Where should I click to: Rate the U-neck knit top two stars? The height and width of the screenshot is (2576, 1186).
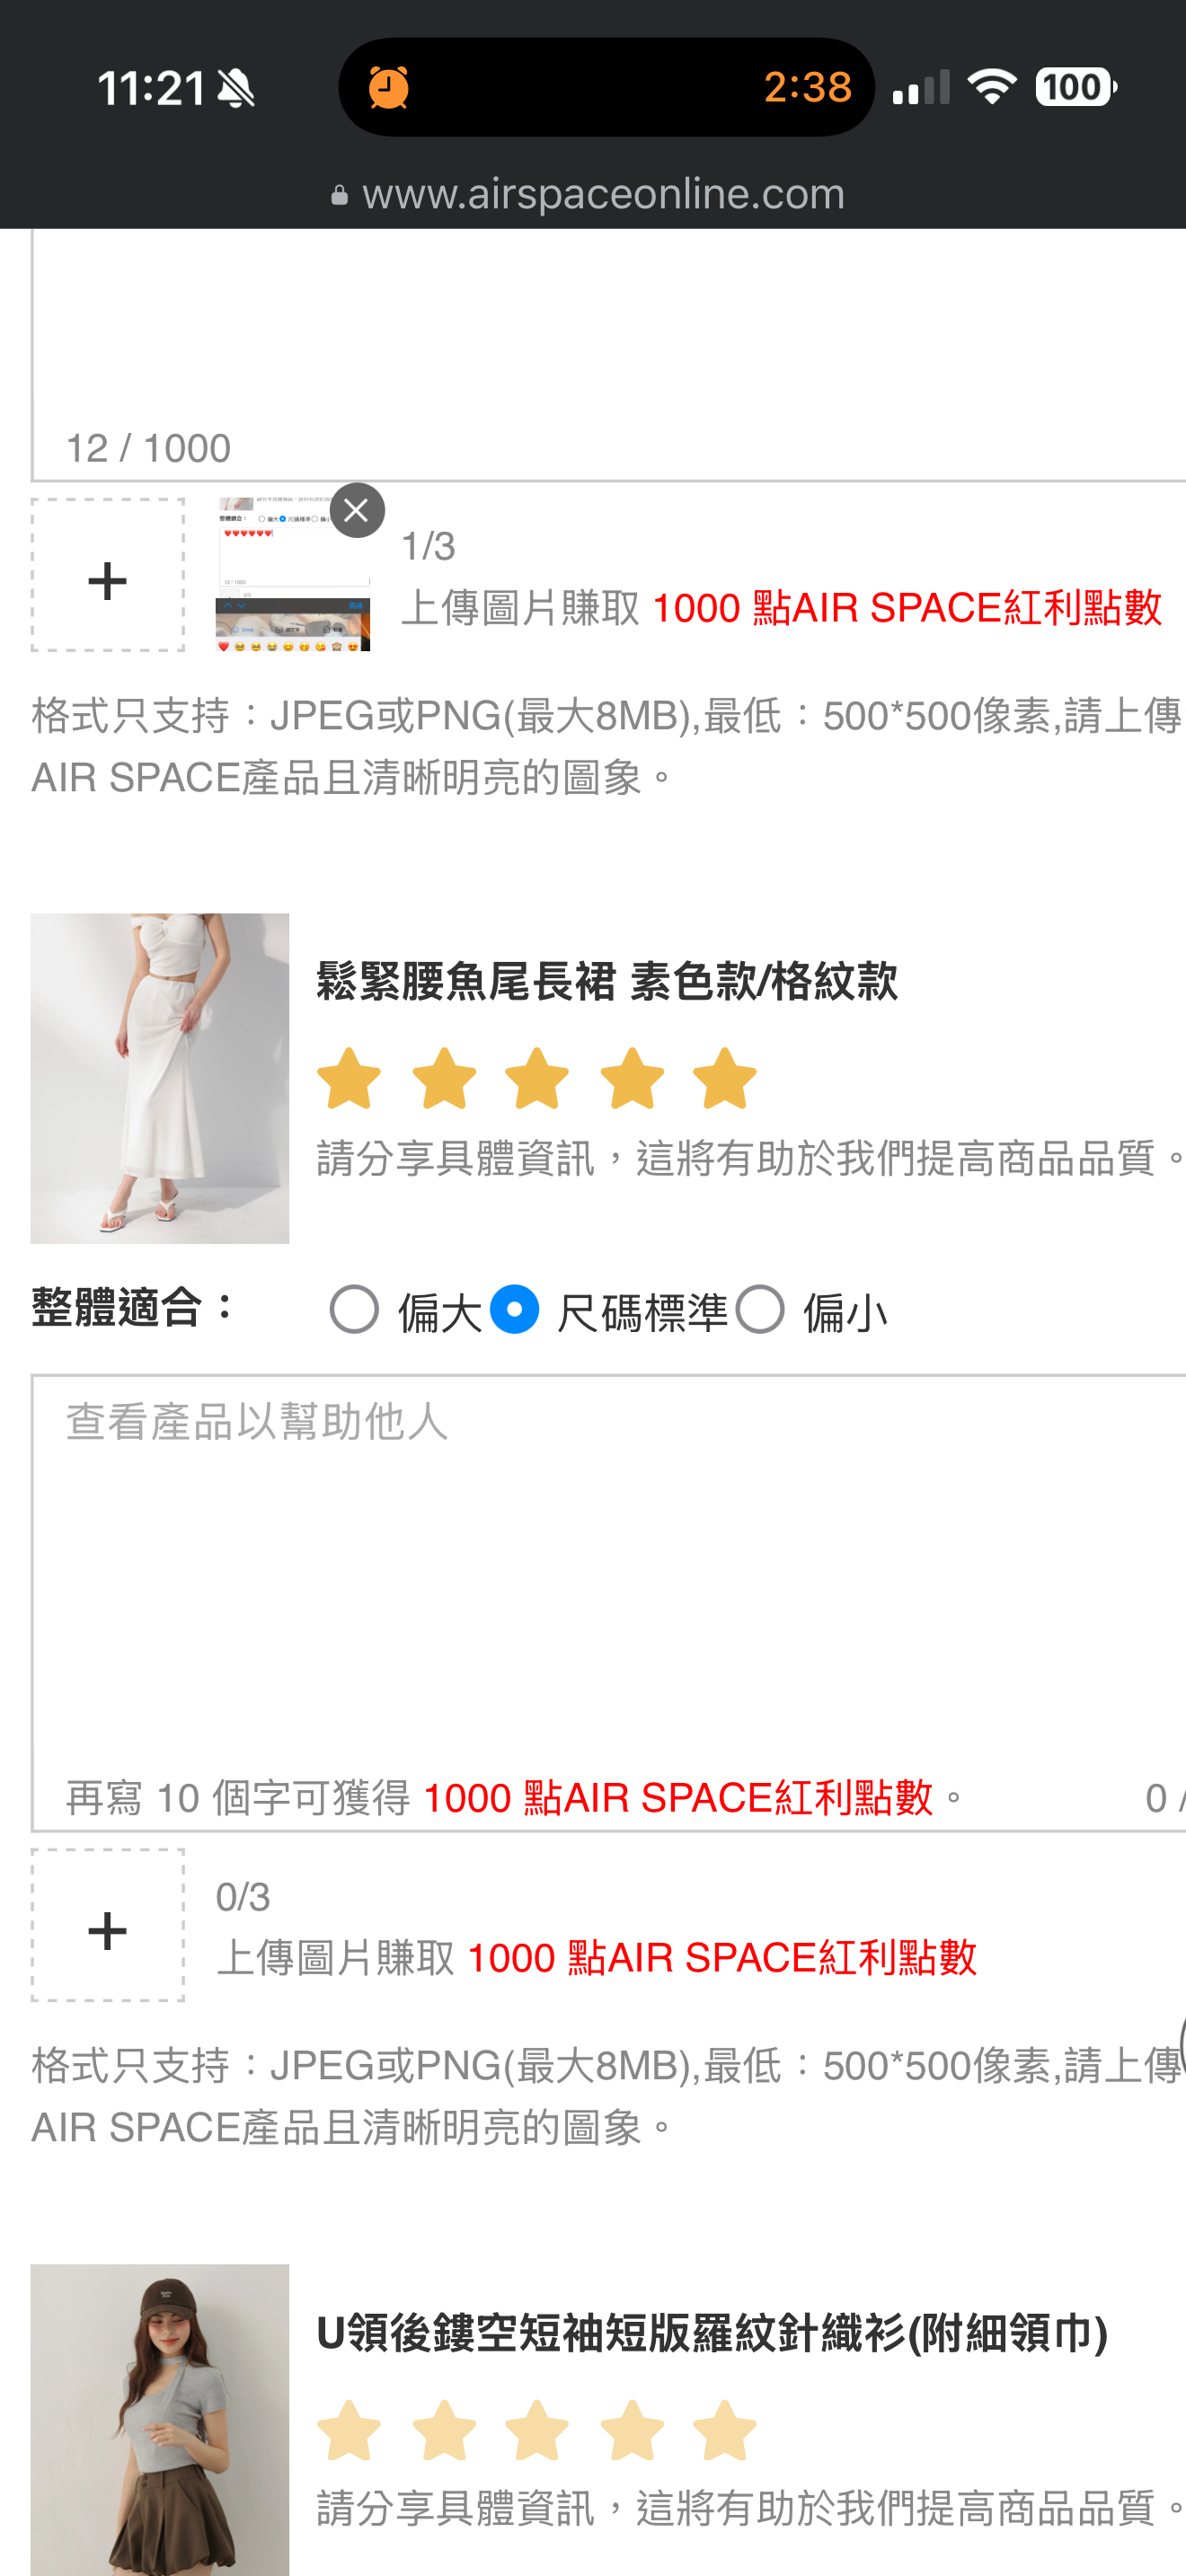tap(444, 2429)
